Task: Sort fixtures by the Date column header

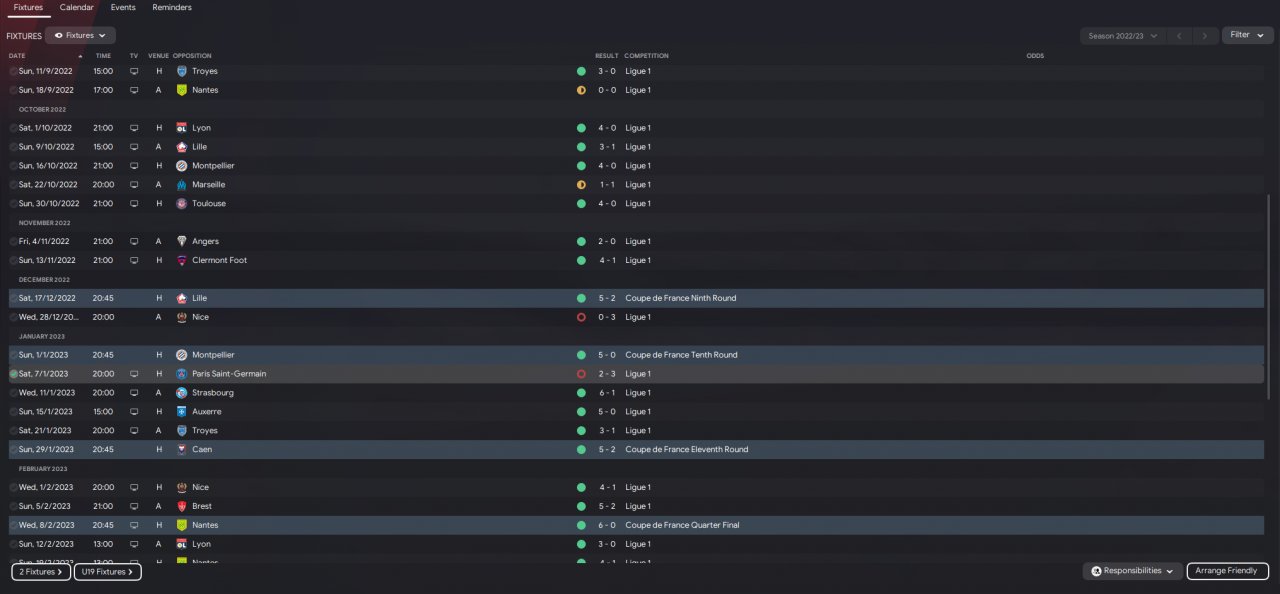Action: (17, 56)
